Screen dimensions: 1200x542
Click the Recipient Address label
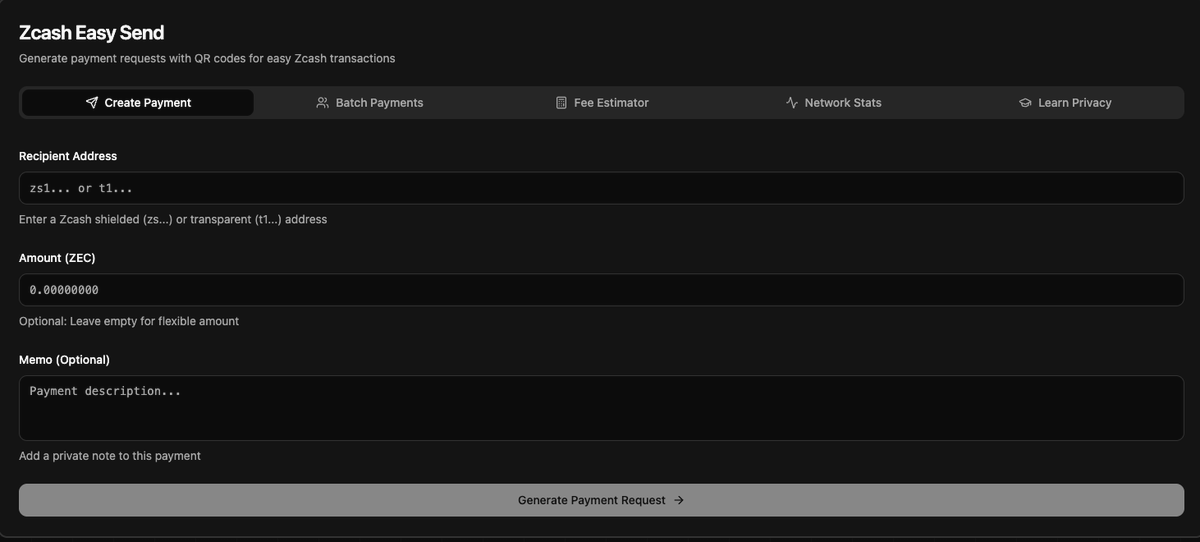(68, 156)
